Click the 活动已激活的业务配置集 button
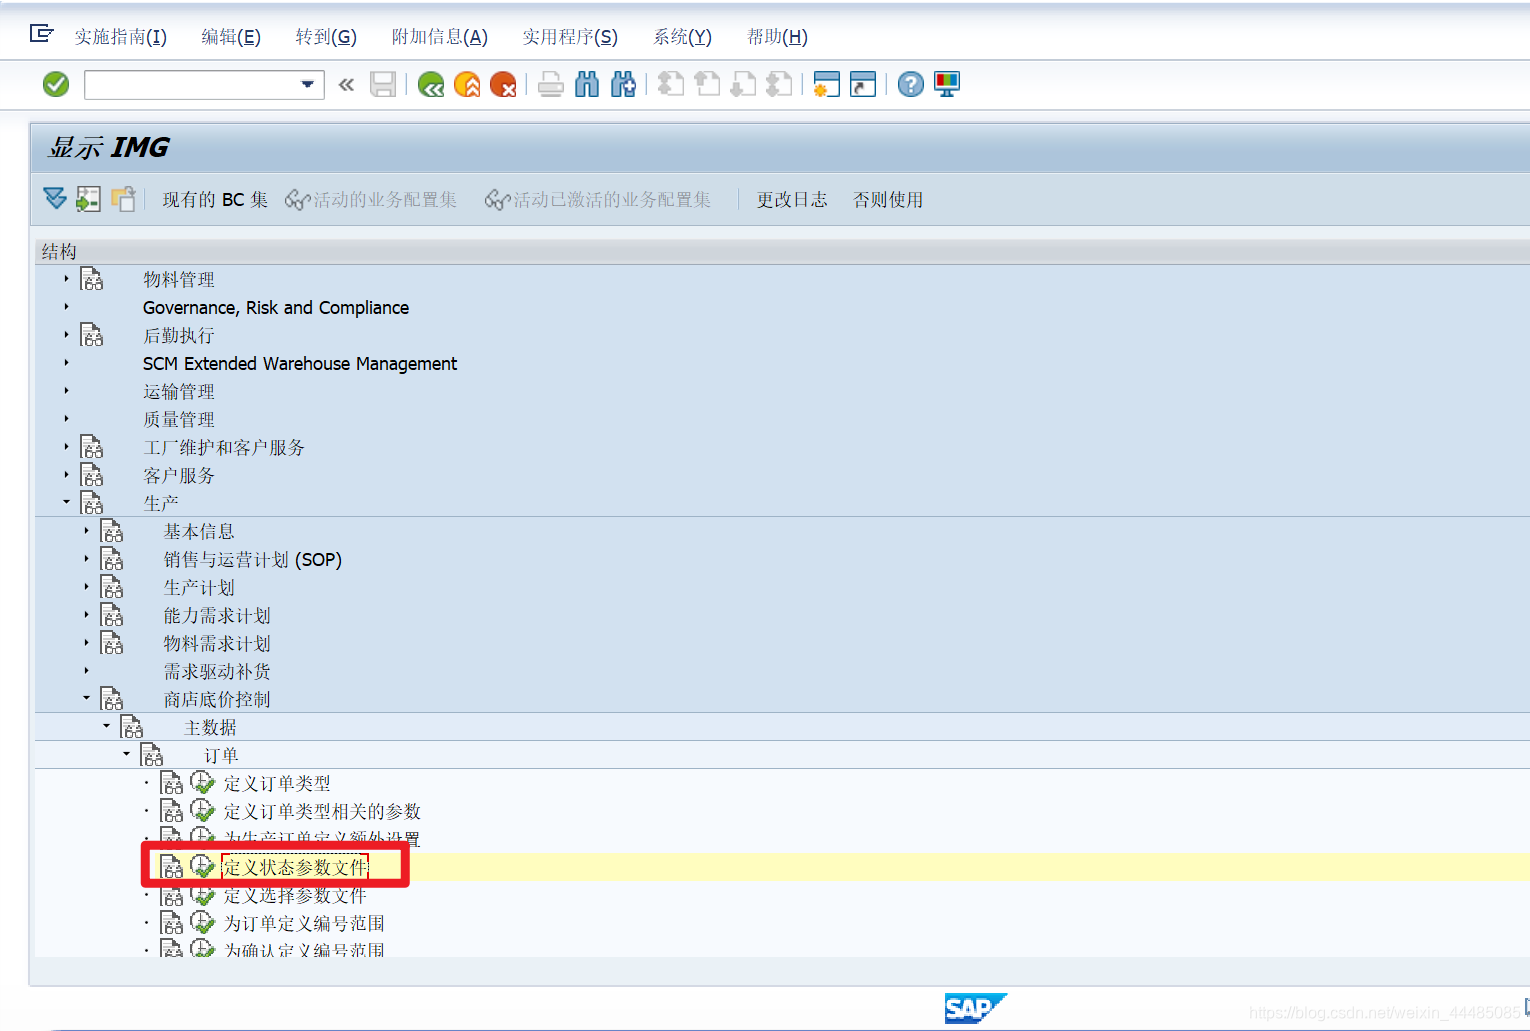Screen dimensions: 1530x1031 click(598, 200)
